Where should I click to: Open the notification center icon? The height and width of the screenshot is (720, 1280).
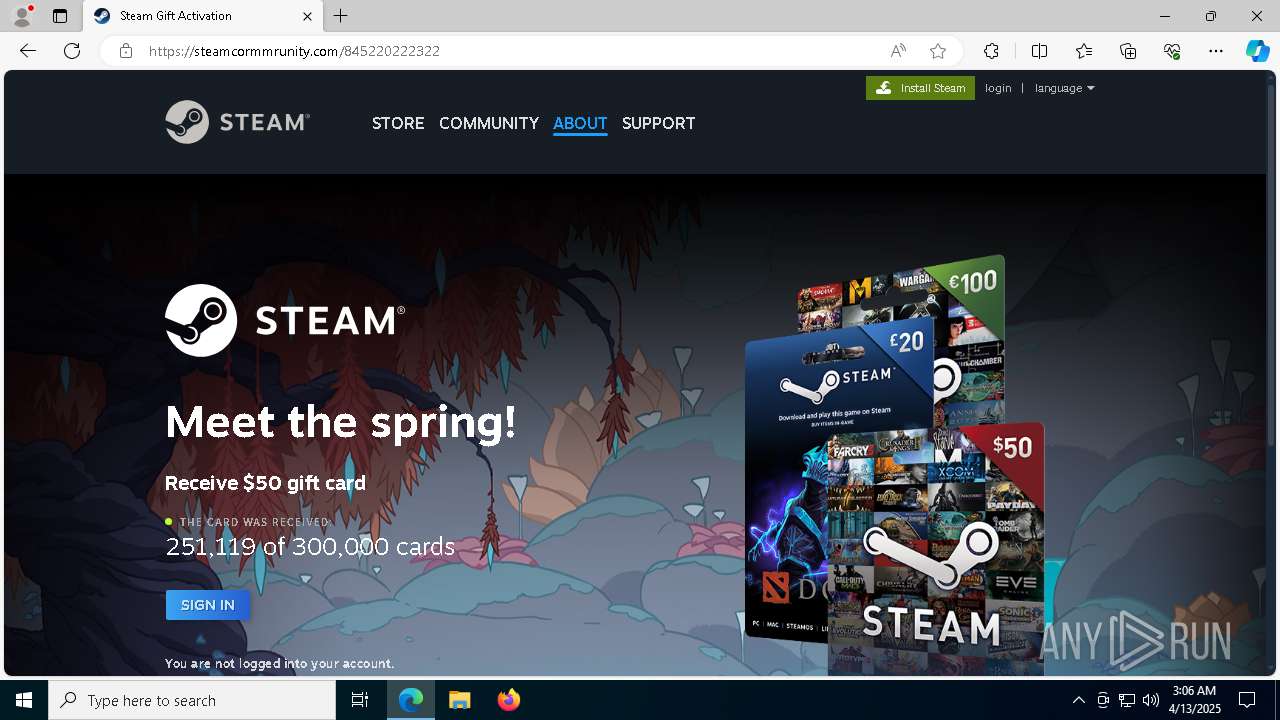tap(1247, 700)
